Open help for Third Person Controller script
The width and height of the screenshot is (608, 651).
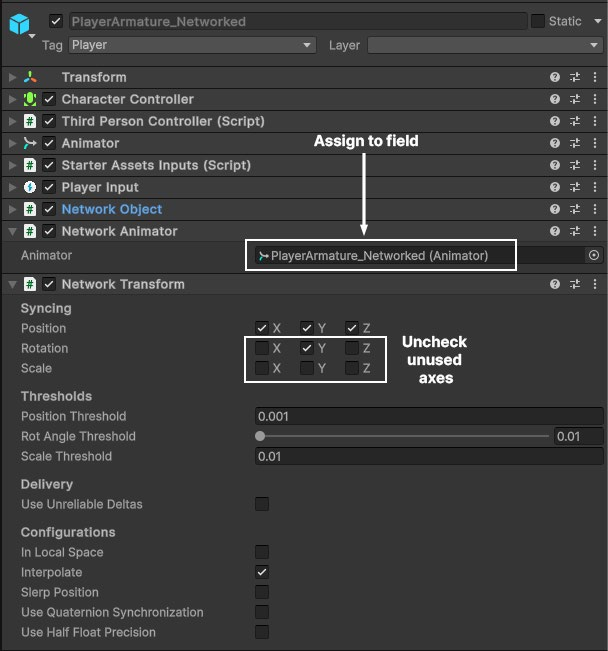pos(555,121)
